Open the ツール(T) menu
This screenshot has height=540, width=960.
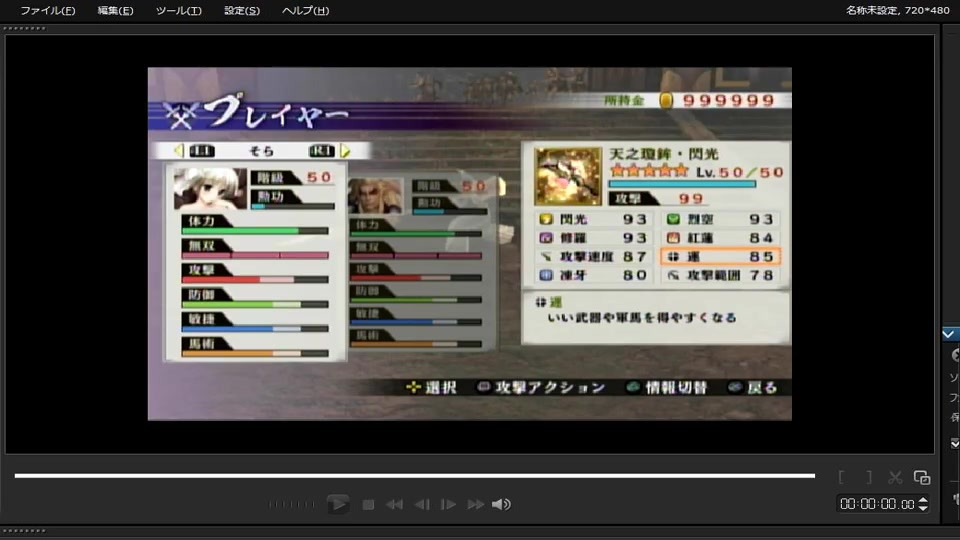(178, 10)
